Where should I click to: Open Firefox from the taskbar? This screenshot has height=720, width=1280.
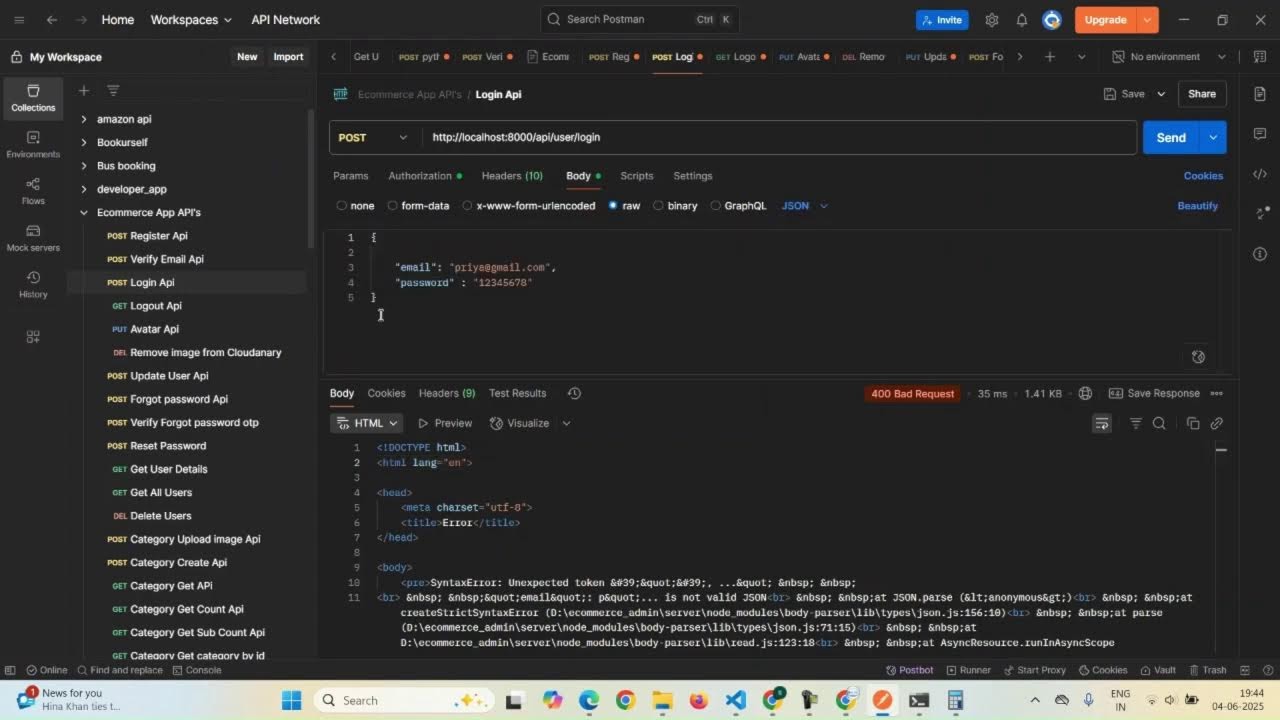click(x=698, y=700)
